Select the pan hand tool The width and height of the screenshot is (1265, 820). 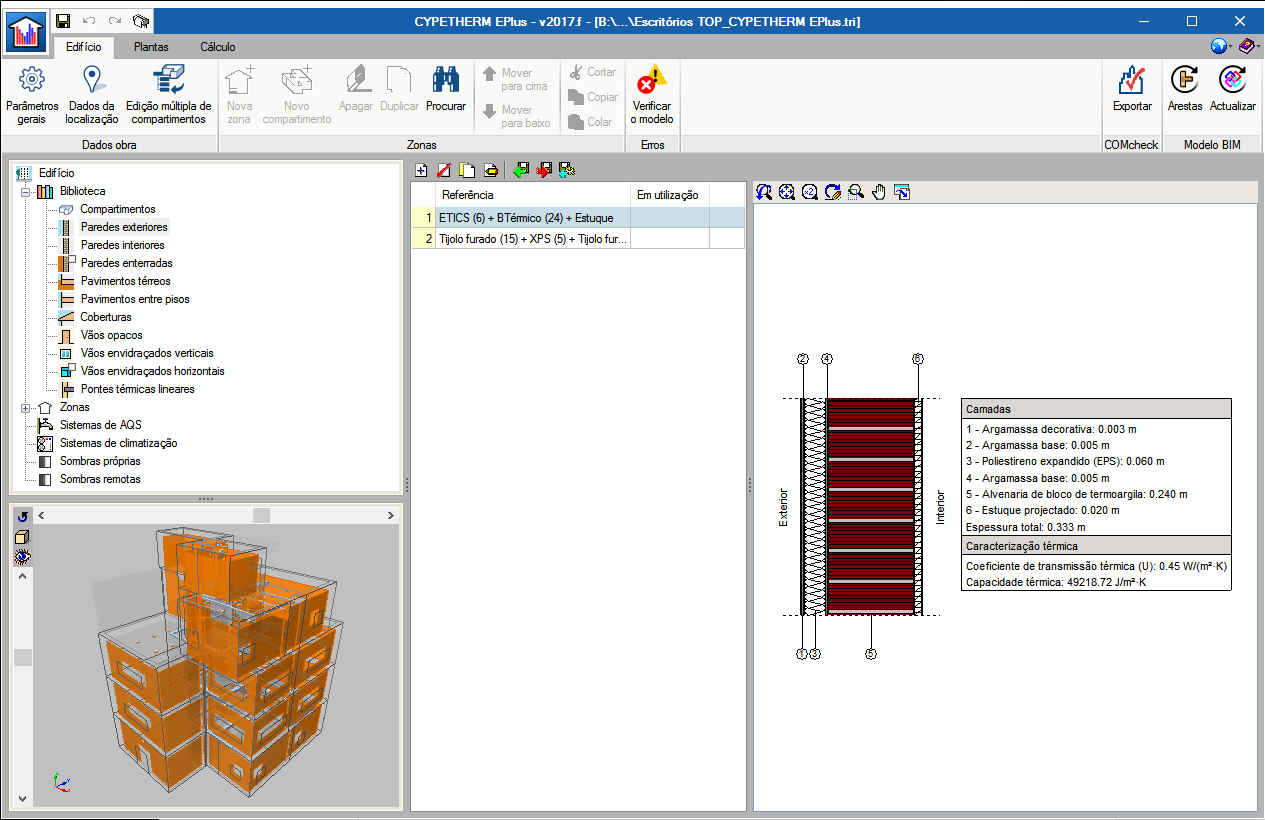point(879,192)
